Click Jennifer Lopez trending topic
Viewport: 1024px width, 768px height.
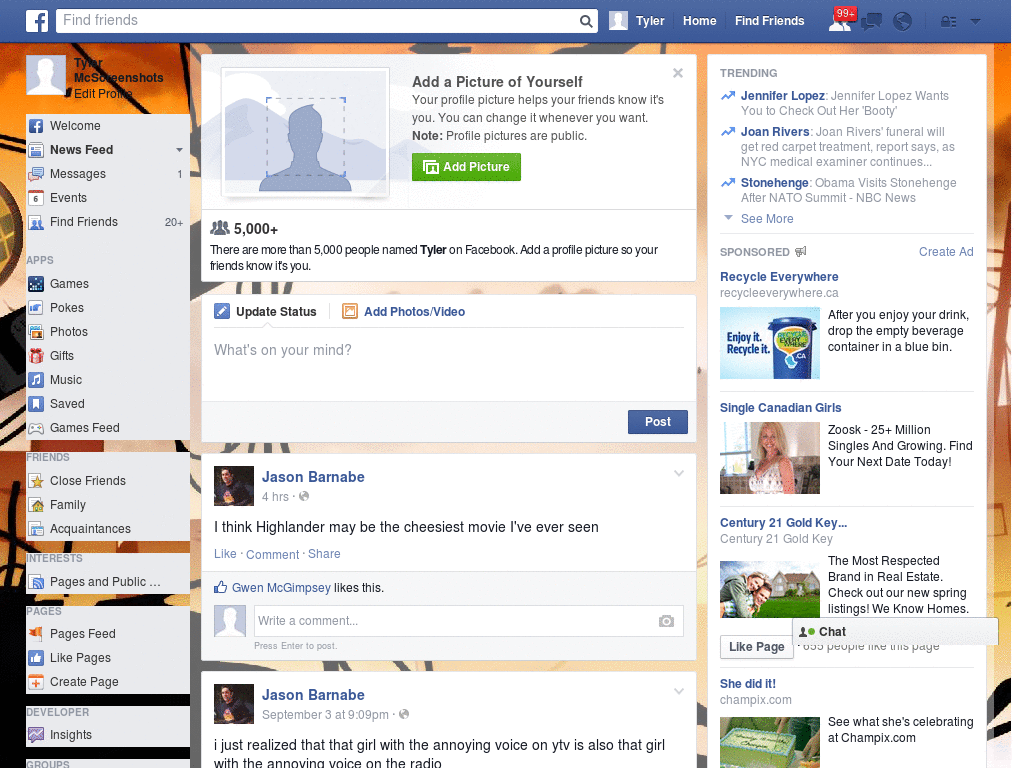click(782, 96)
